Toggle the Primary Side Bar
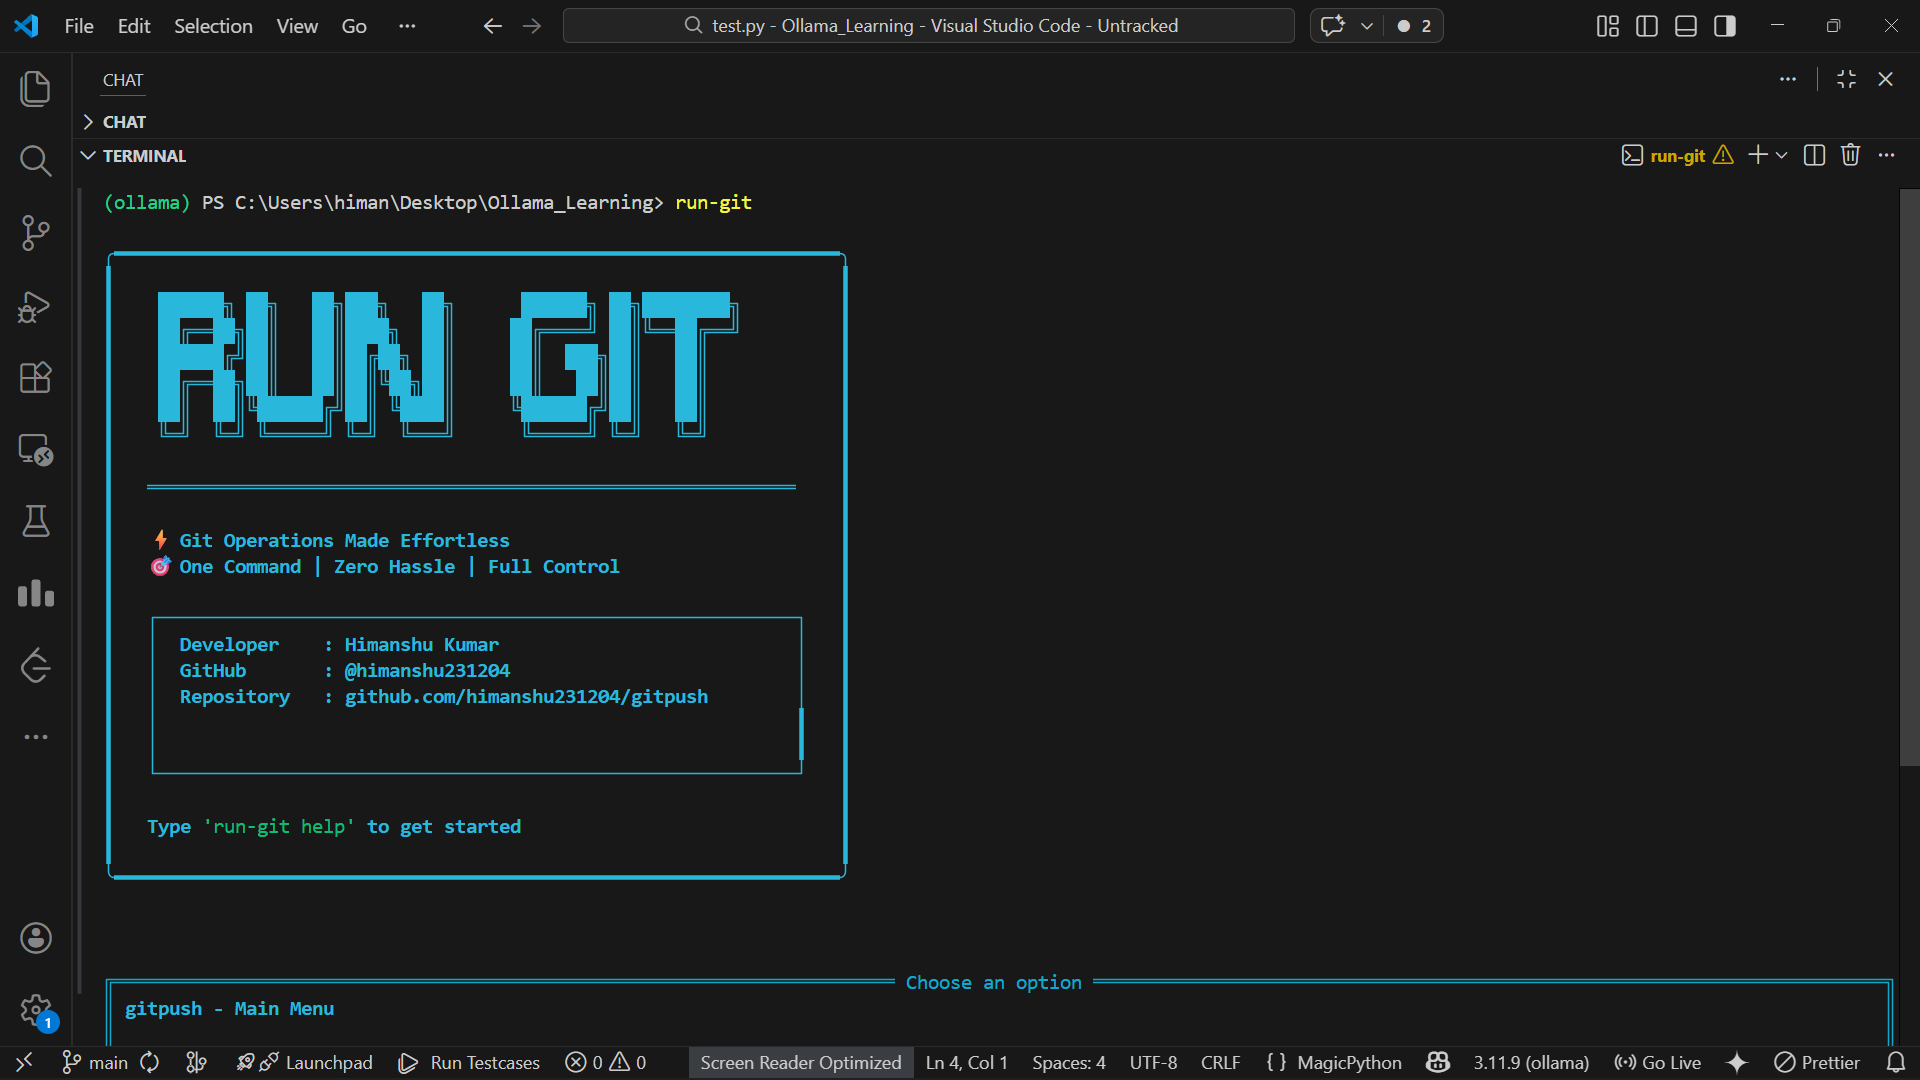The height and width of the screenshot is (1080, 1920). 1646,26
